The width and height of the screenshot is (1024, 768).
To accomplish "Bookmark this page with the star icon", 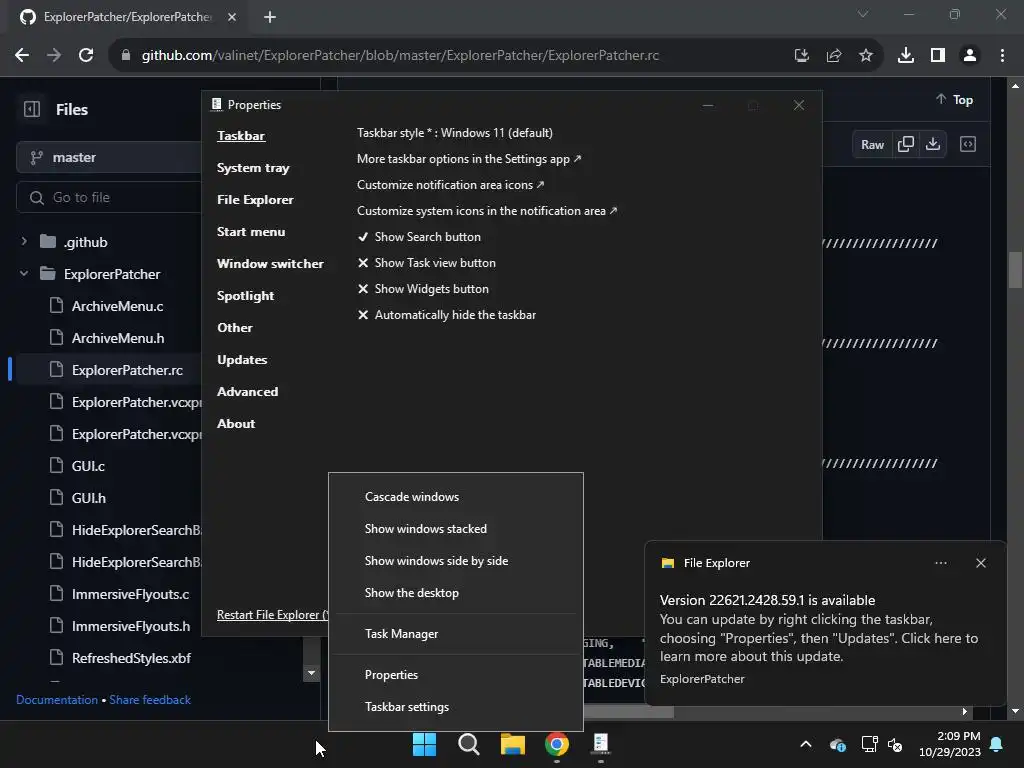I will tap(866, 56).
